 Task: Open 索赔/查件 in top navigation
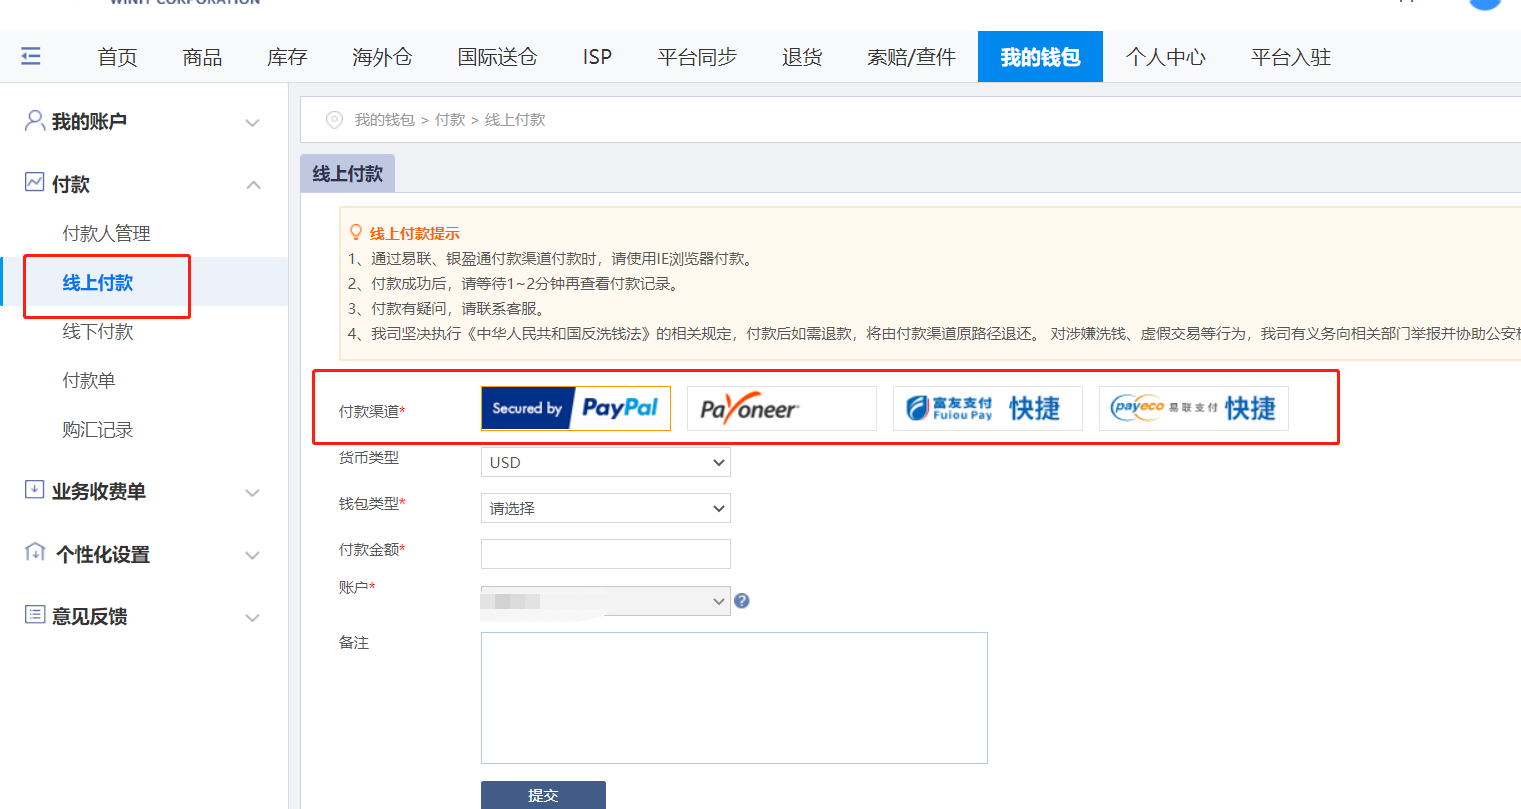pos(911,57)
